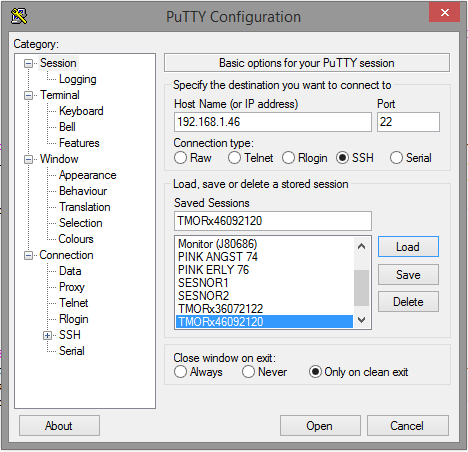
Task: Collapse the Connection tree branch
Action: pyautogui.click(x=29, y=255)
